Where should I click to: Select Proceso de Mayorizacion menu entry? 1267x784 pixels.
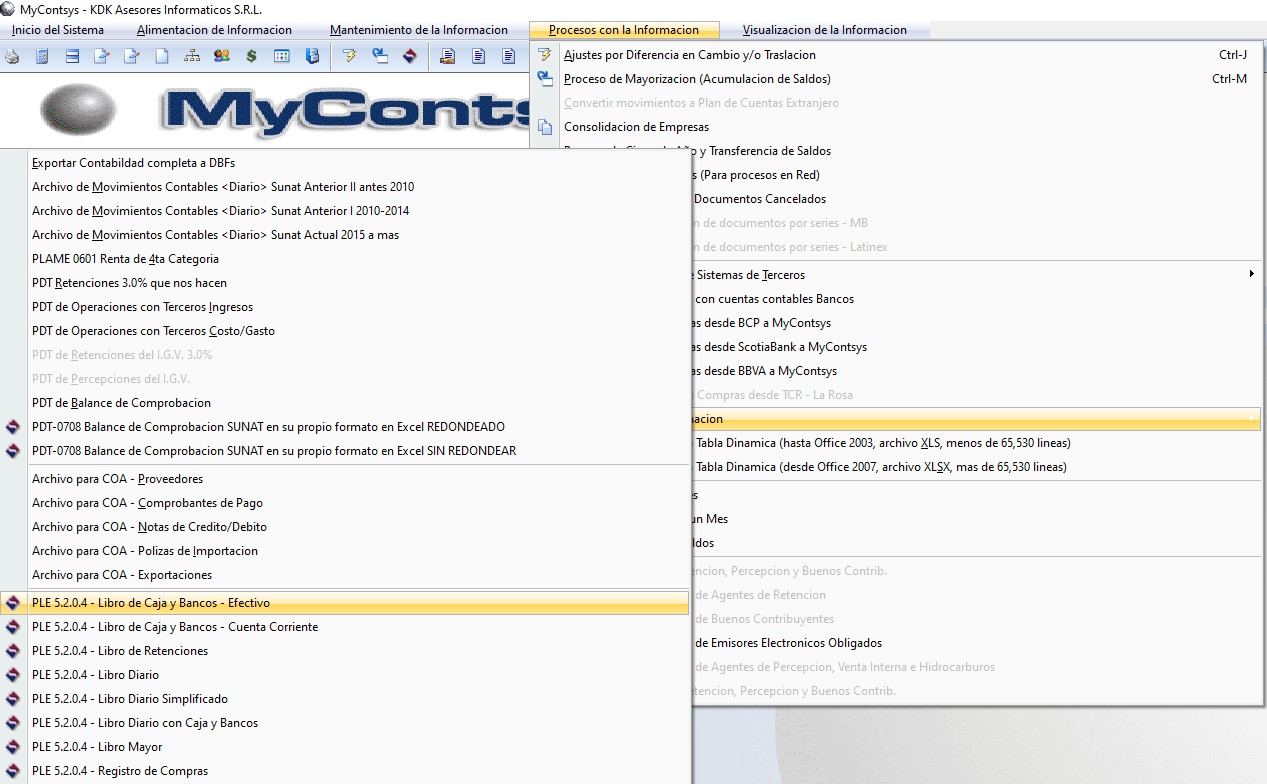[697, 79]
